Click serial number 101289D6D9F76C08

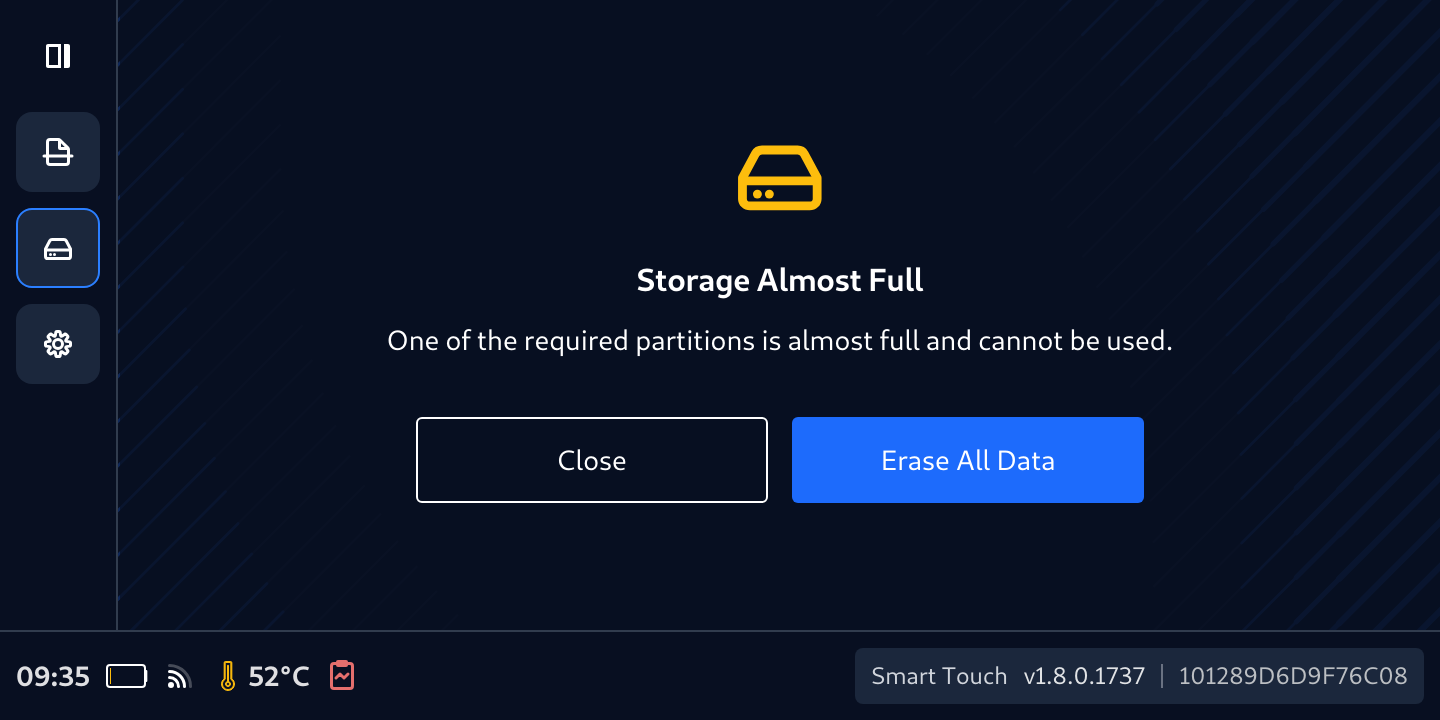tap(1293, 676)
